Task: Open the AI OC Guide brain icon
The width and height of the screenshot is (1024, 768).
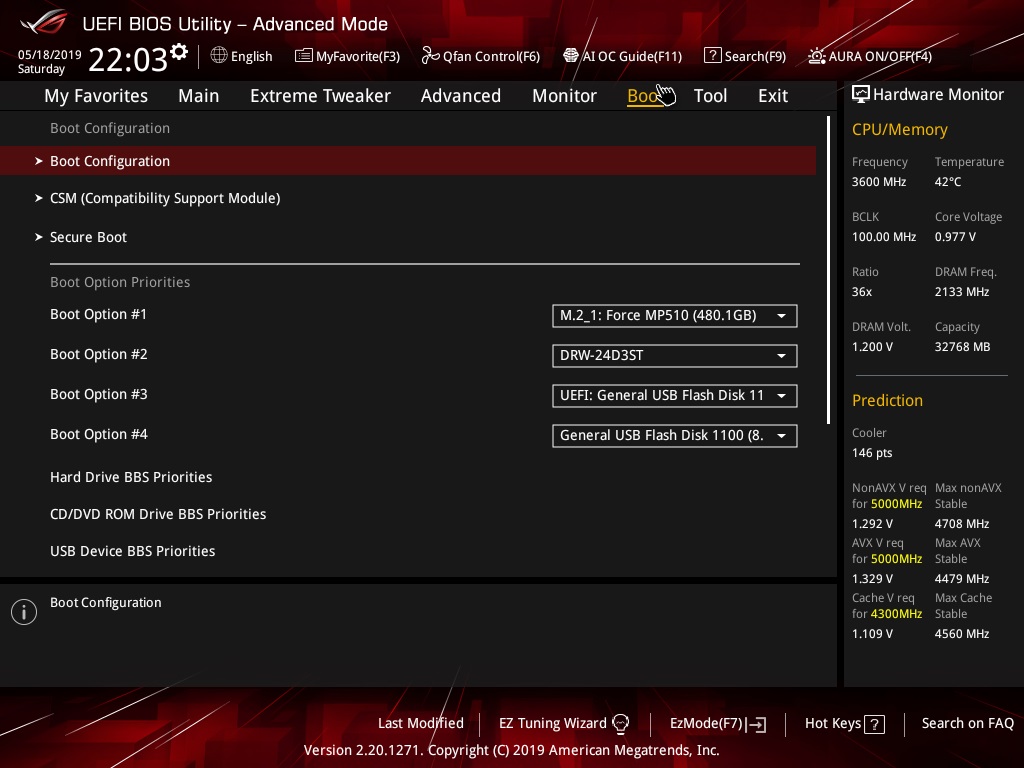Action: [x=571, y=56]
